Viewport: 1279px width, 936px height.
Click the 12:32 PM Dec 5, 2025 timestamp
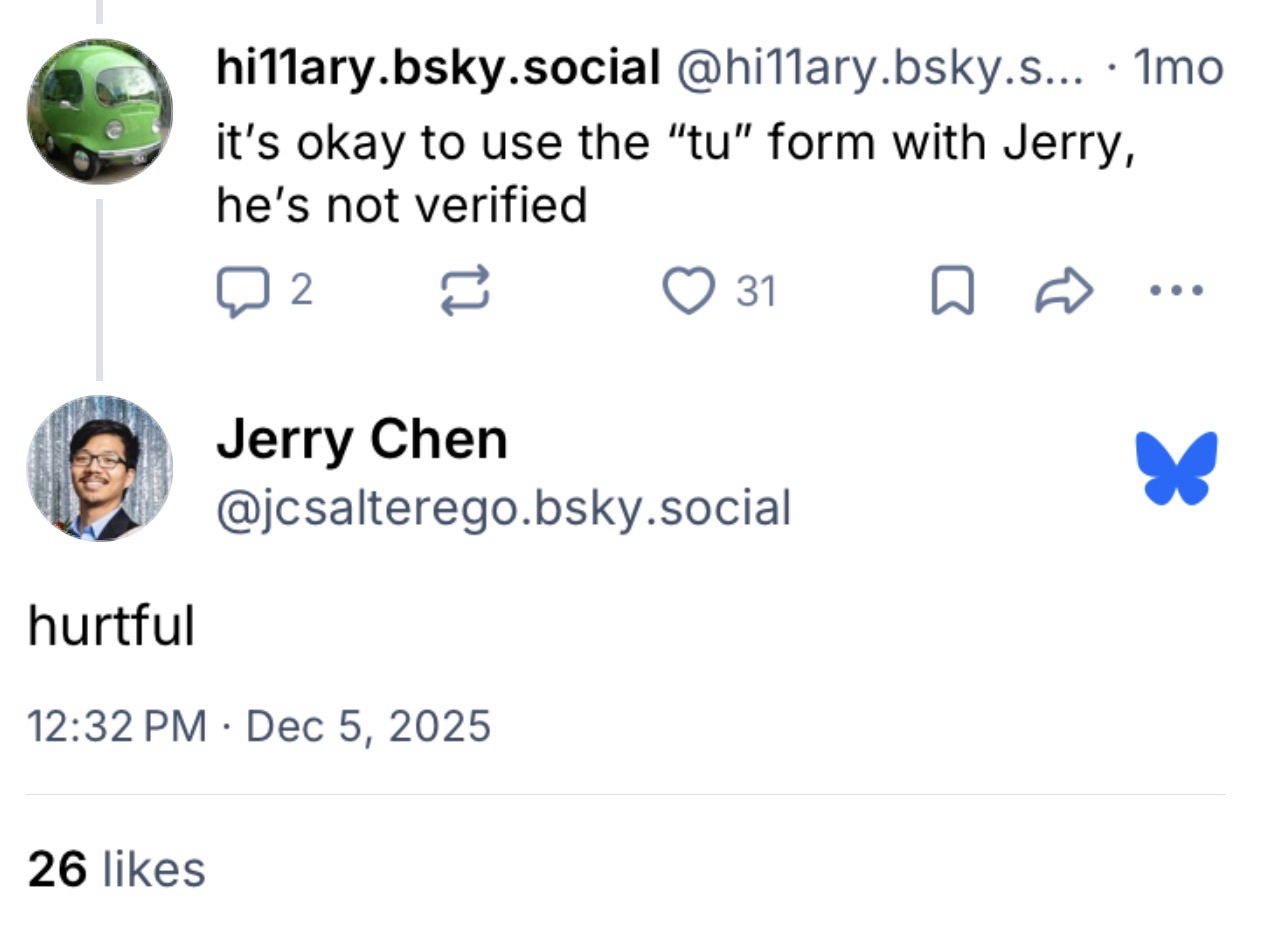(259, 725)
